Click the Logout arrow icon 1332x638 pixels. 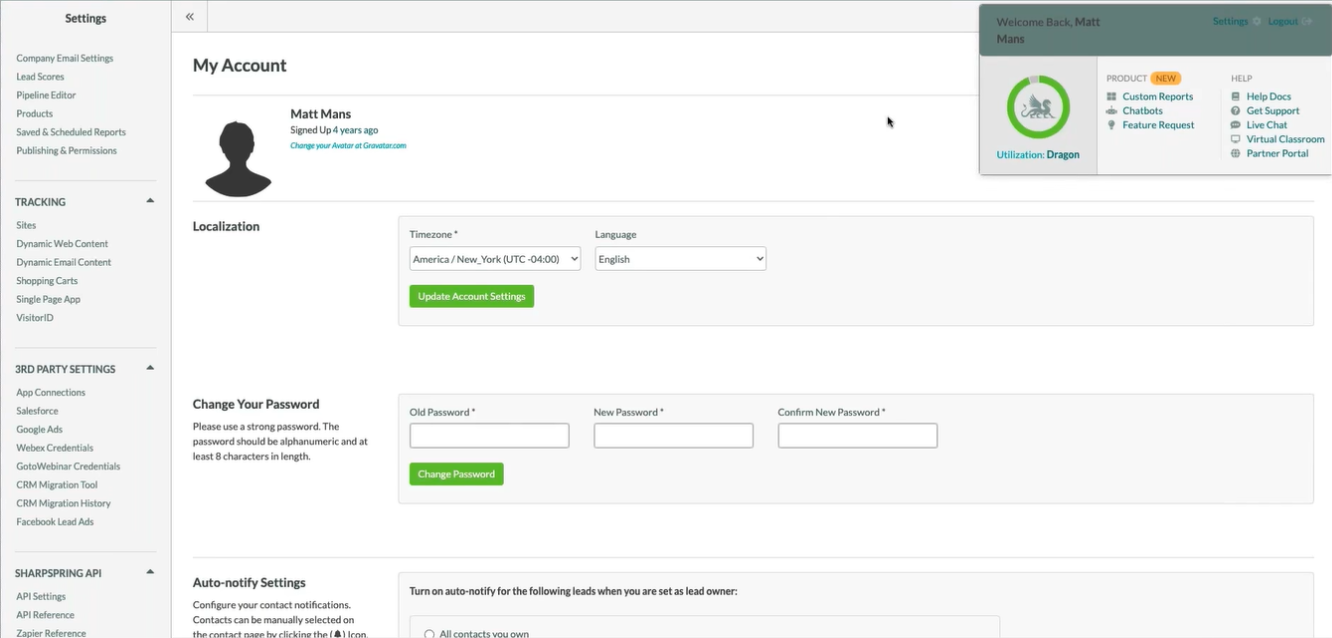1307,22
